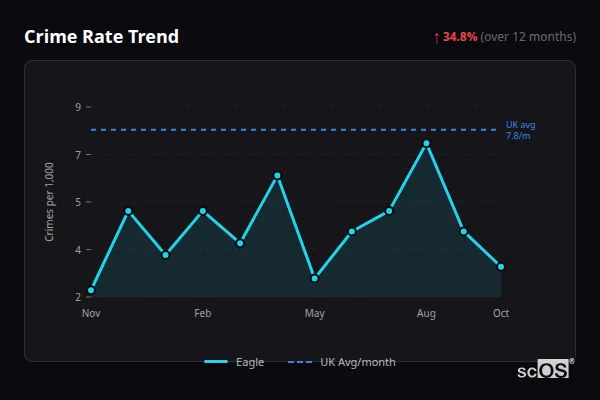The width and height of the screenshot is (600, 400).
Task: Toggle the UK Avg/month legend entry
Action: (x=341, y=362)
